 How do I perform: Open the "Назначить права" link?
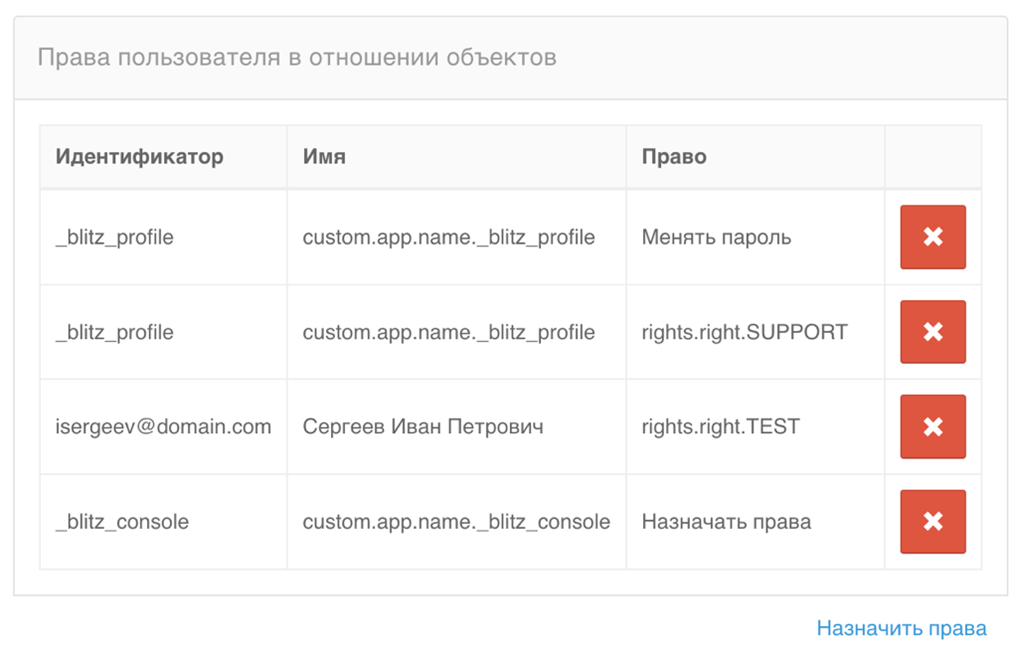coord(901,628)
